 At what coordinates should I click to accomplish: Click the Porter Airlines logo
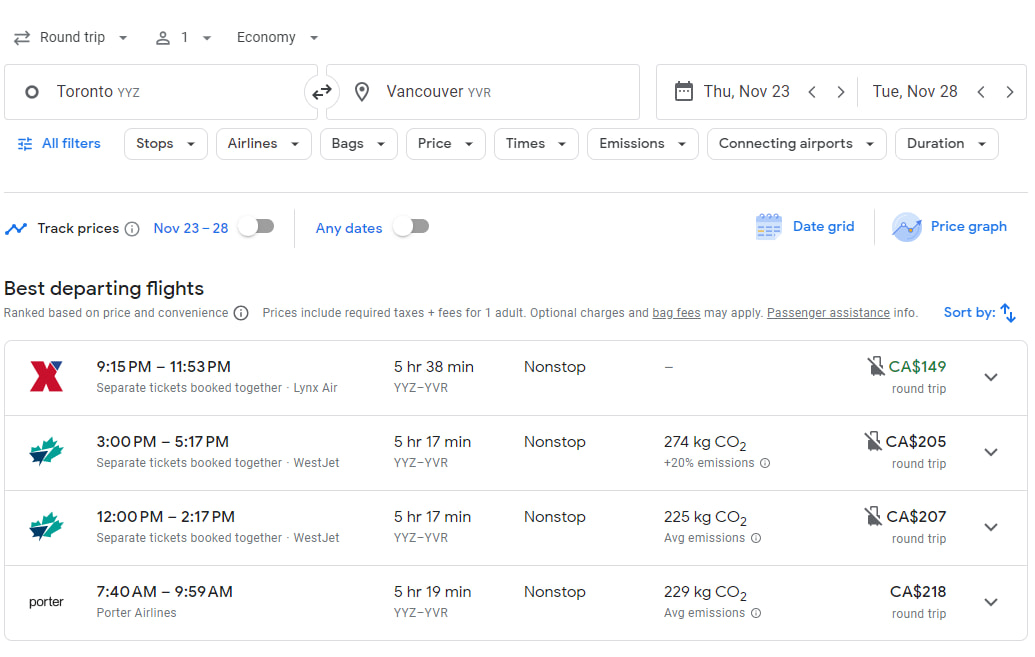(45, 601)
